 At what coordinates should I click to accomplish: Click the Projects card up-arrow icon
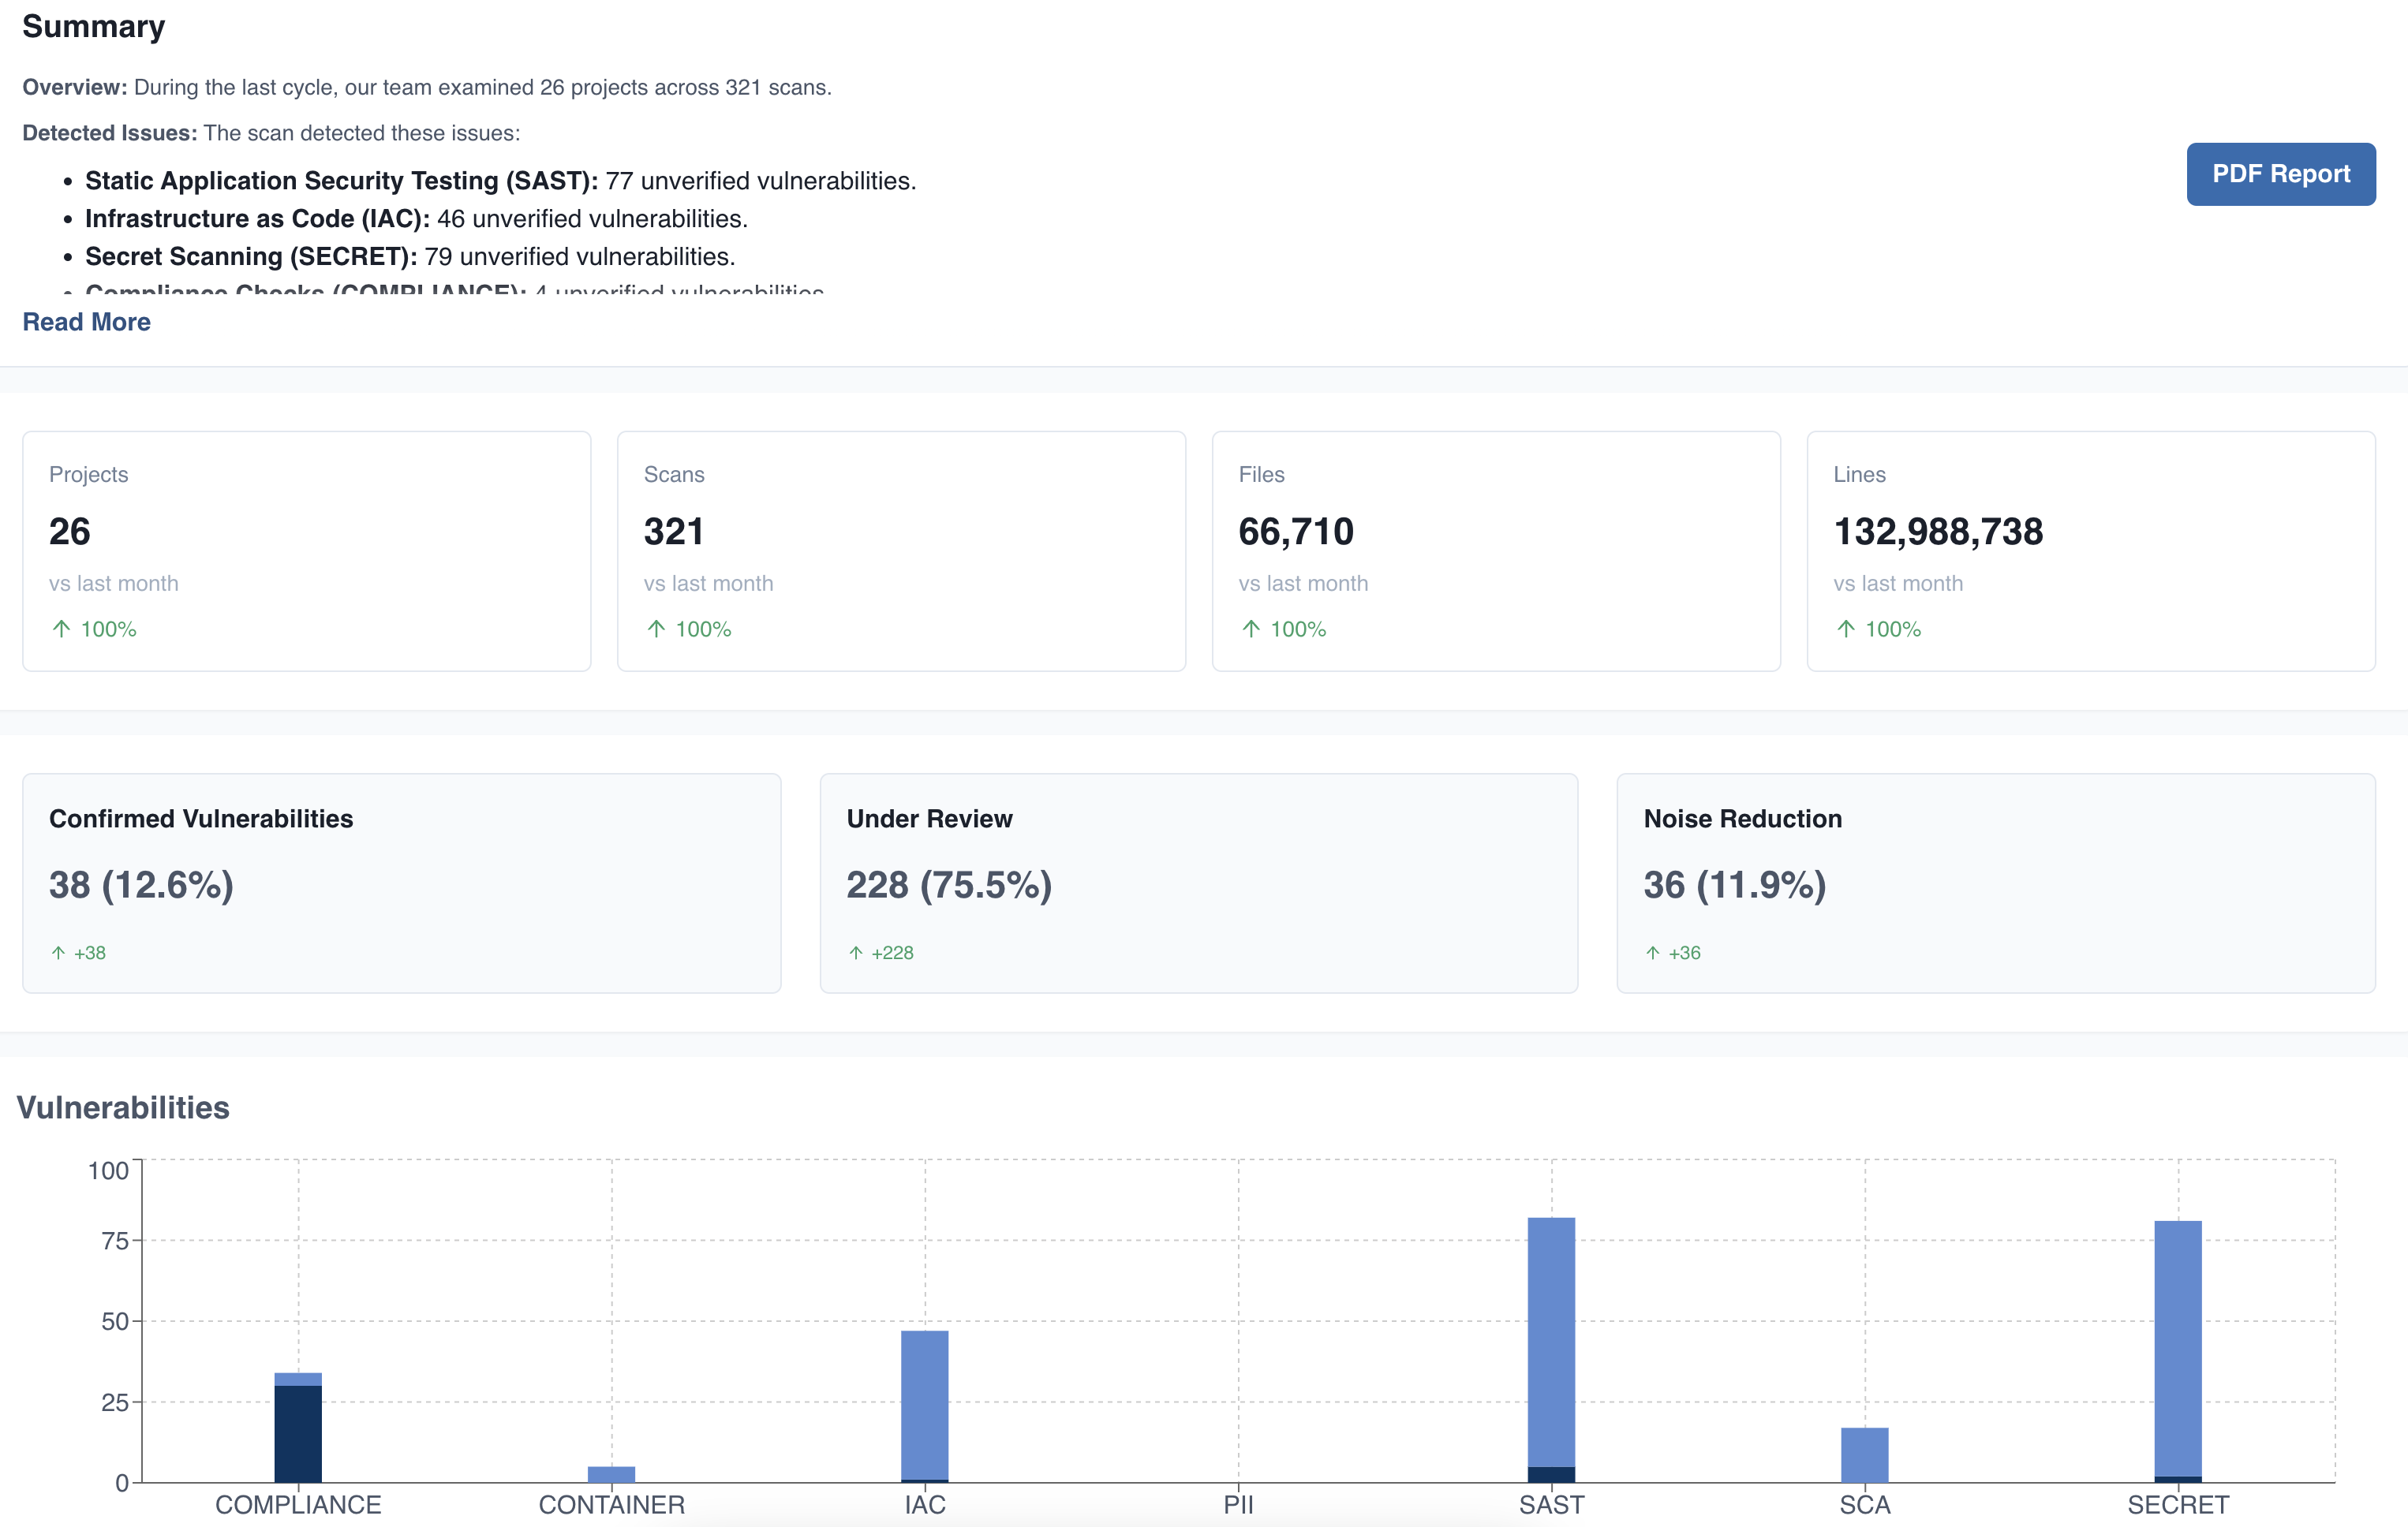click(61, 629)
